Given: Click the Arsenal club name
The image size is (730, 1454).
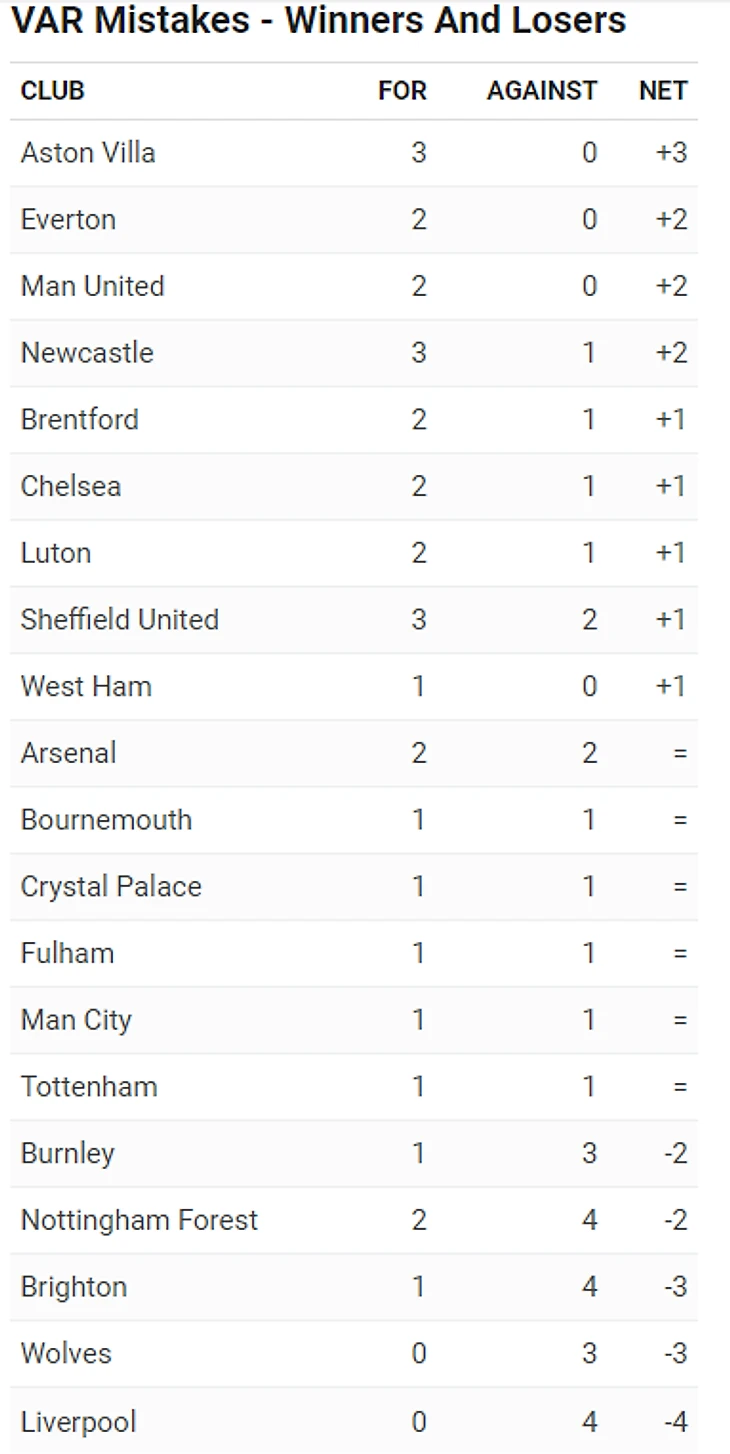Looking at the screenshot, I should pos(68,753).
